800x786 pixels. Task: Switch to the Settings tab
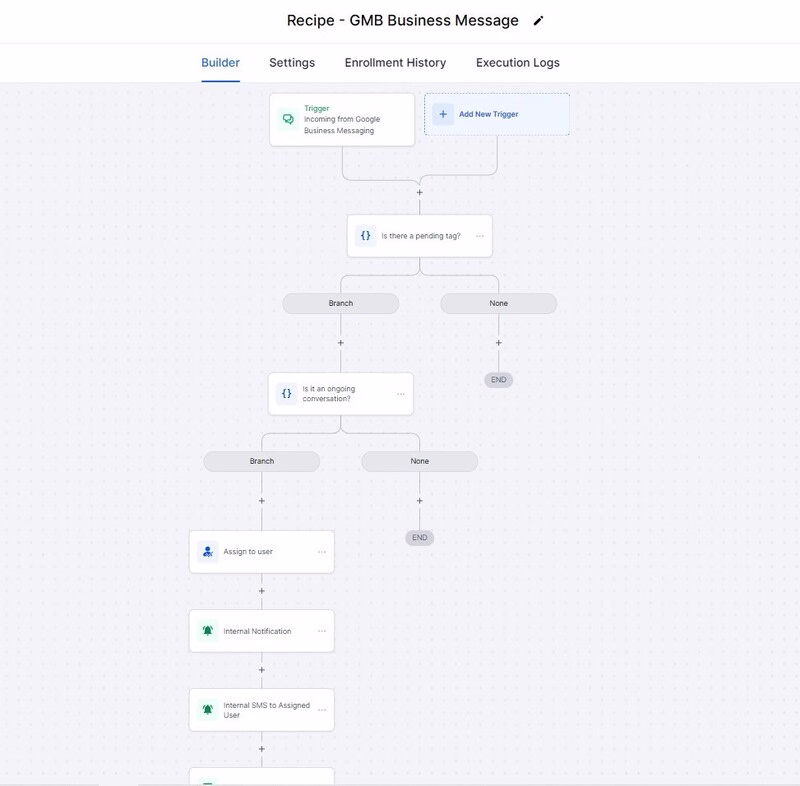tap(292, 63)
